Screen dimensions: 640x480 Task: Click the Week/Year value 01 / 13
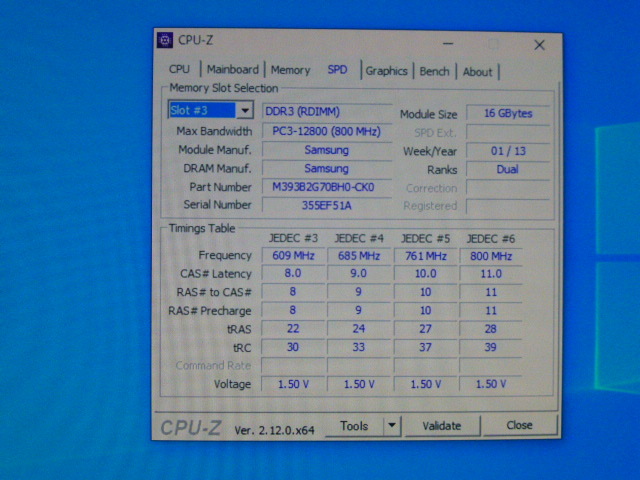pos(508,151)
